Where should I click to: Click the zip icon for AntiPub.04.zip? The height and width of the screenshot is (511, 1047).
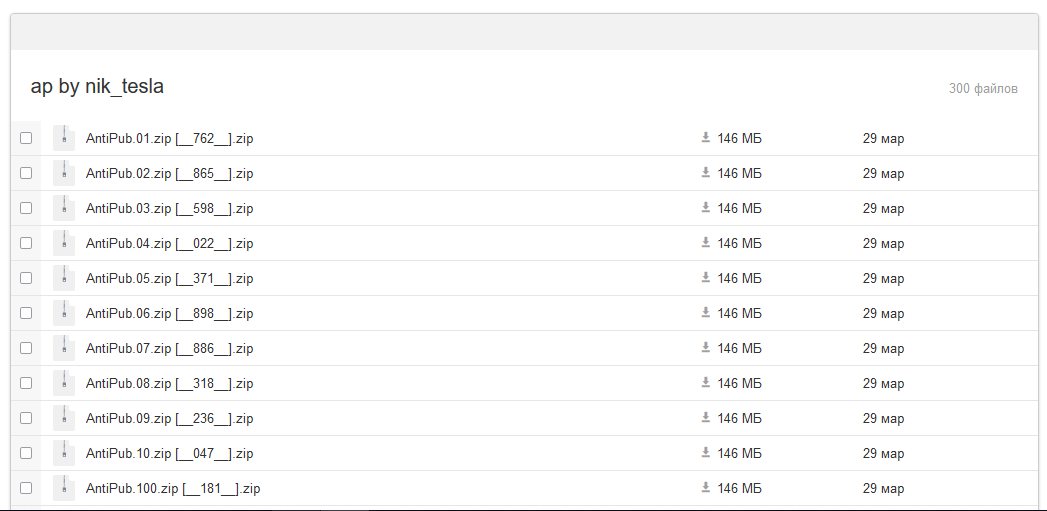(64, 243)
